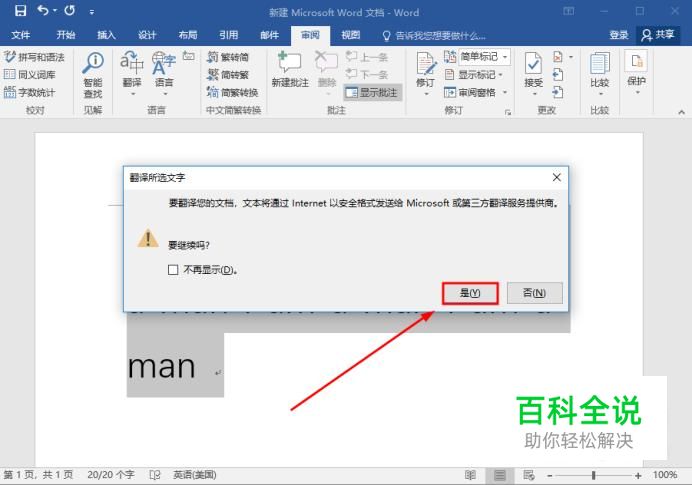The image size is (692, 485).
Task: Switch to the 邮件 ribbon tab
Action: point(269,35)
